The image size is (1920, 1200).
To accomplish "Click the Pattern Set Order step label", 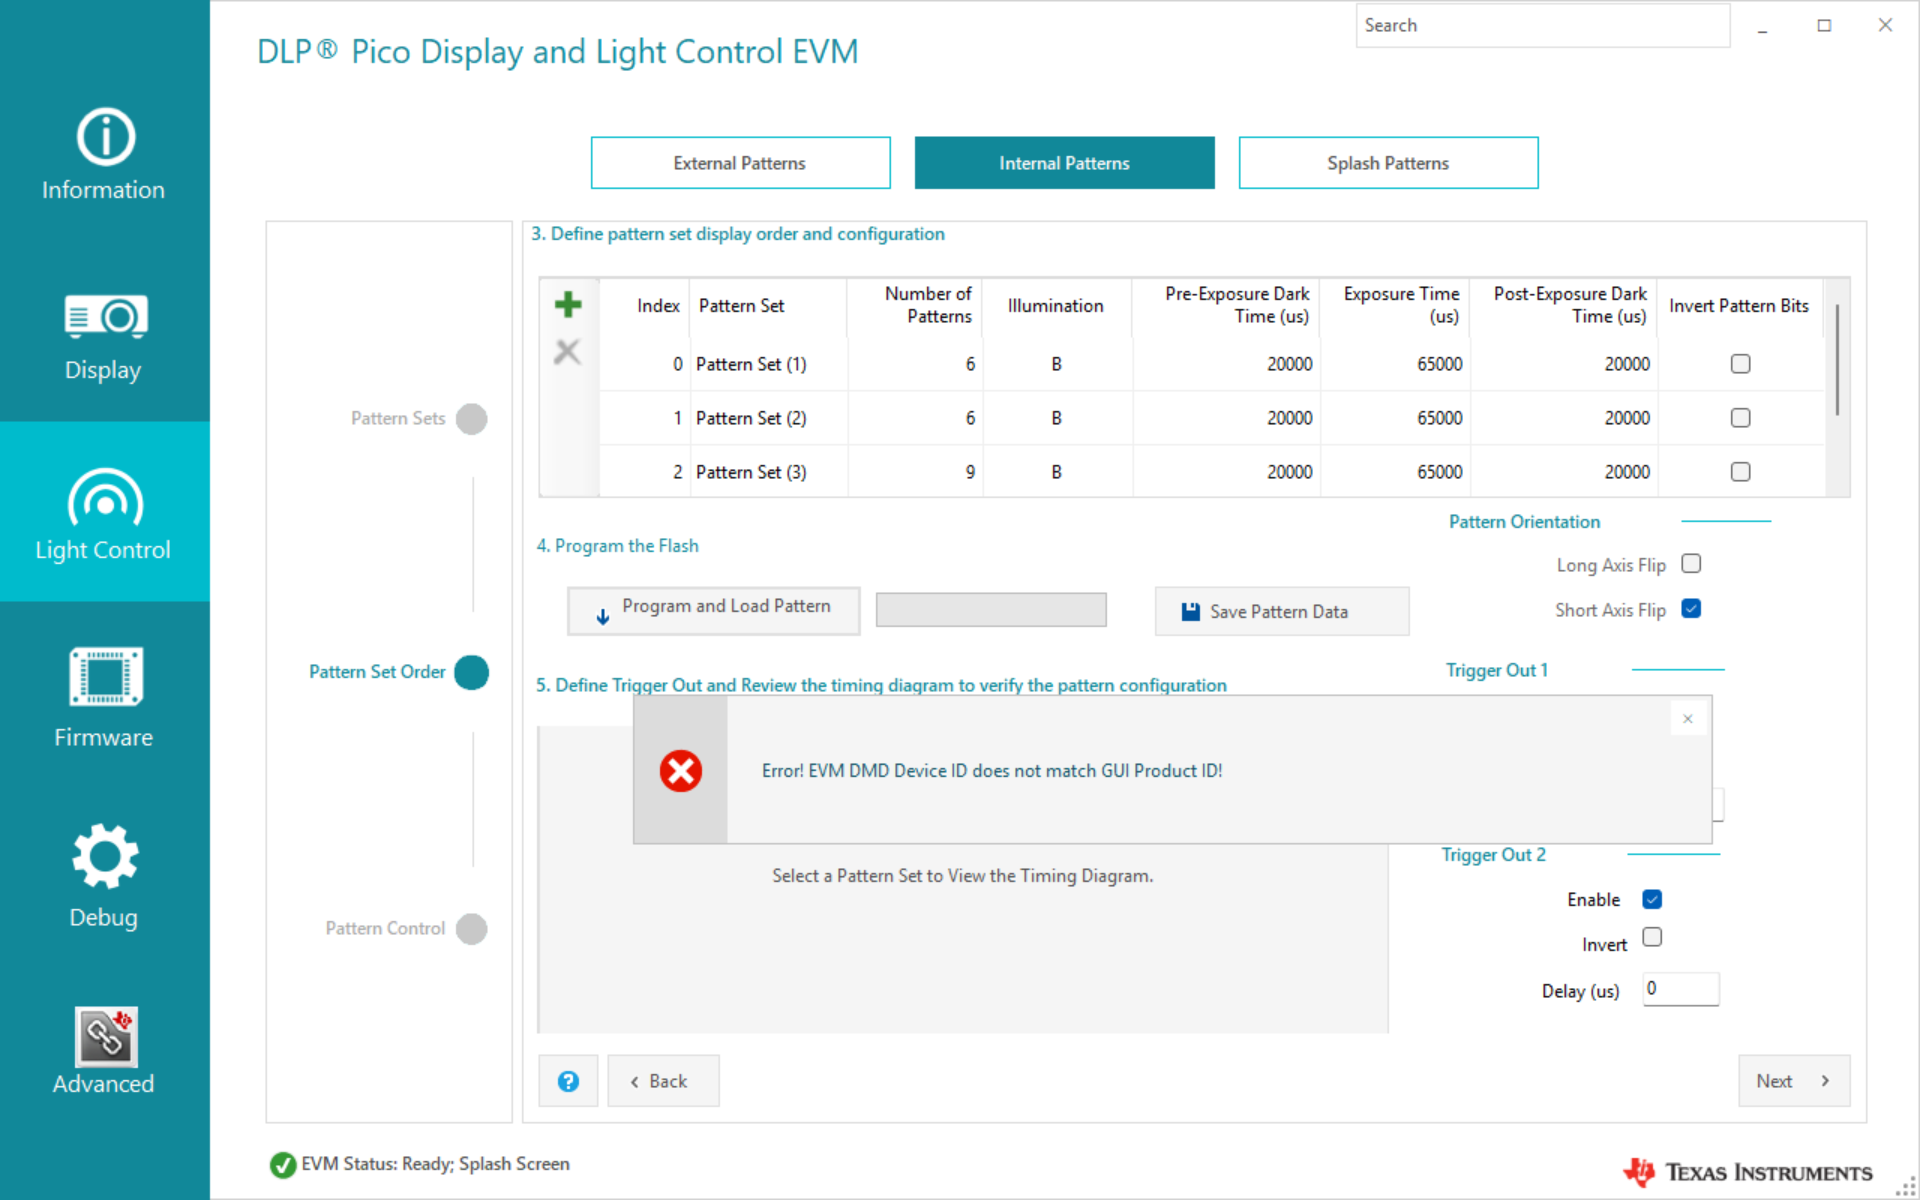I will pyautogui.click(x=377, y=672).
